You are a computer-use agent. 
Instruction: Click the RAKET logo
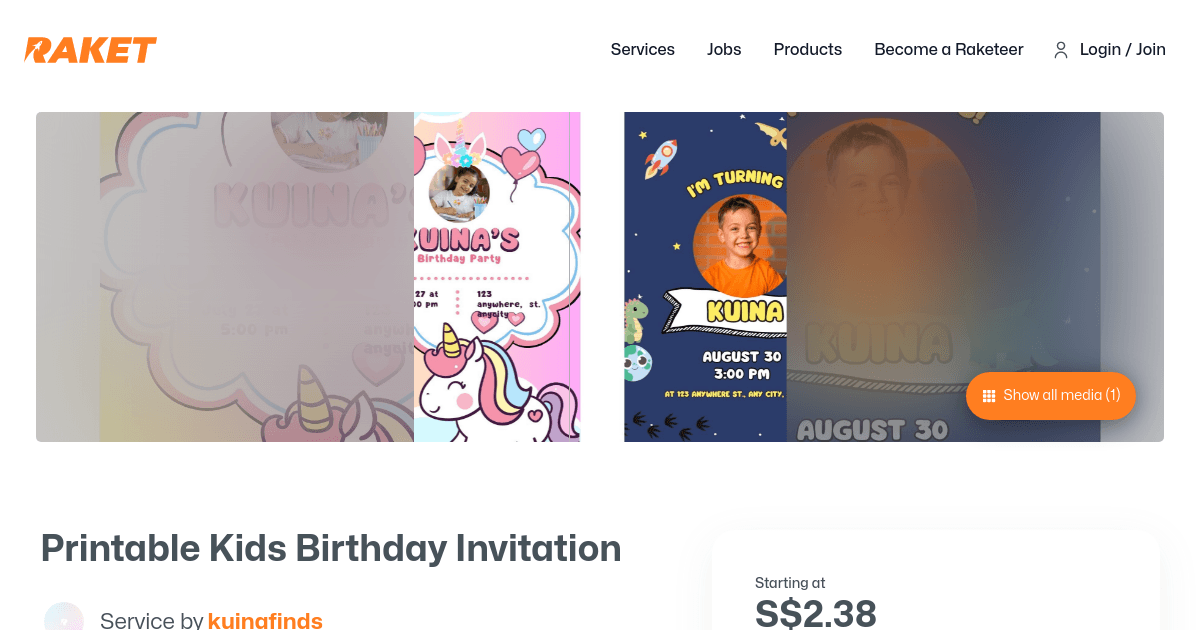click(x=91, y=50)
